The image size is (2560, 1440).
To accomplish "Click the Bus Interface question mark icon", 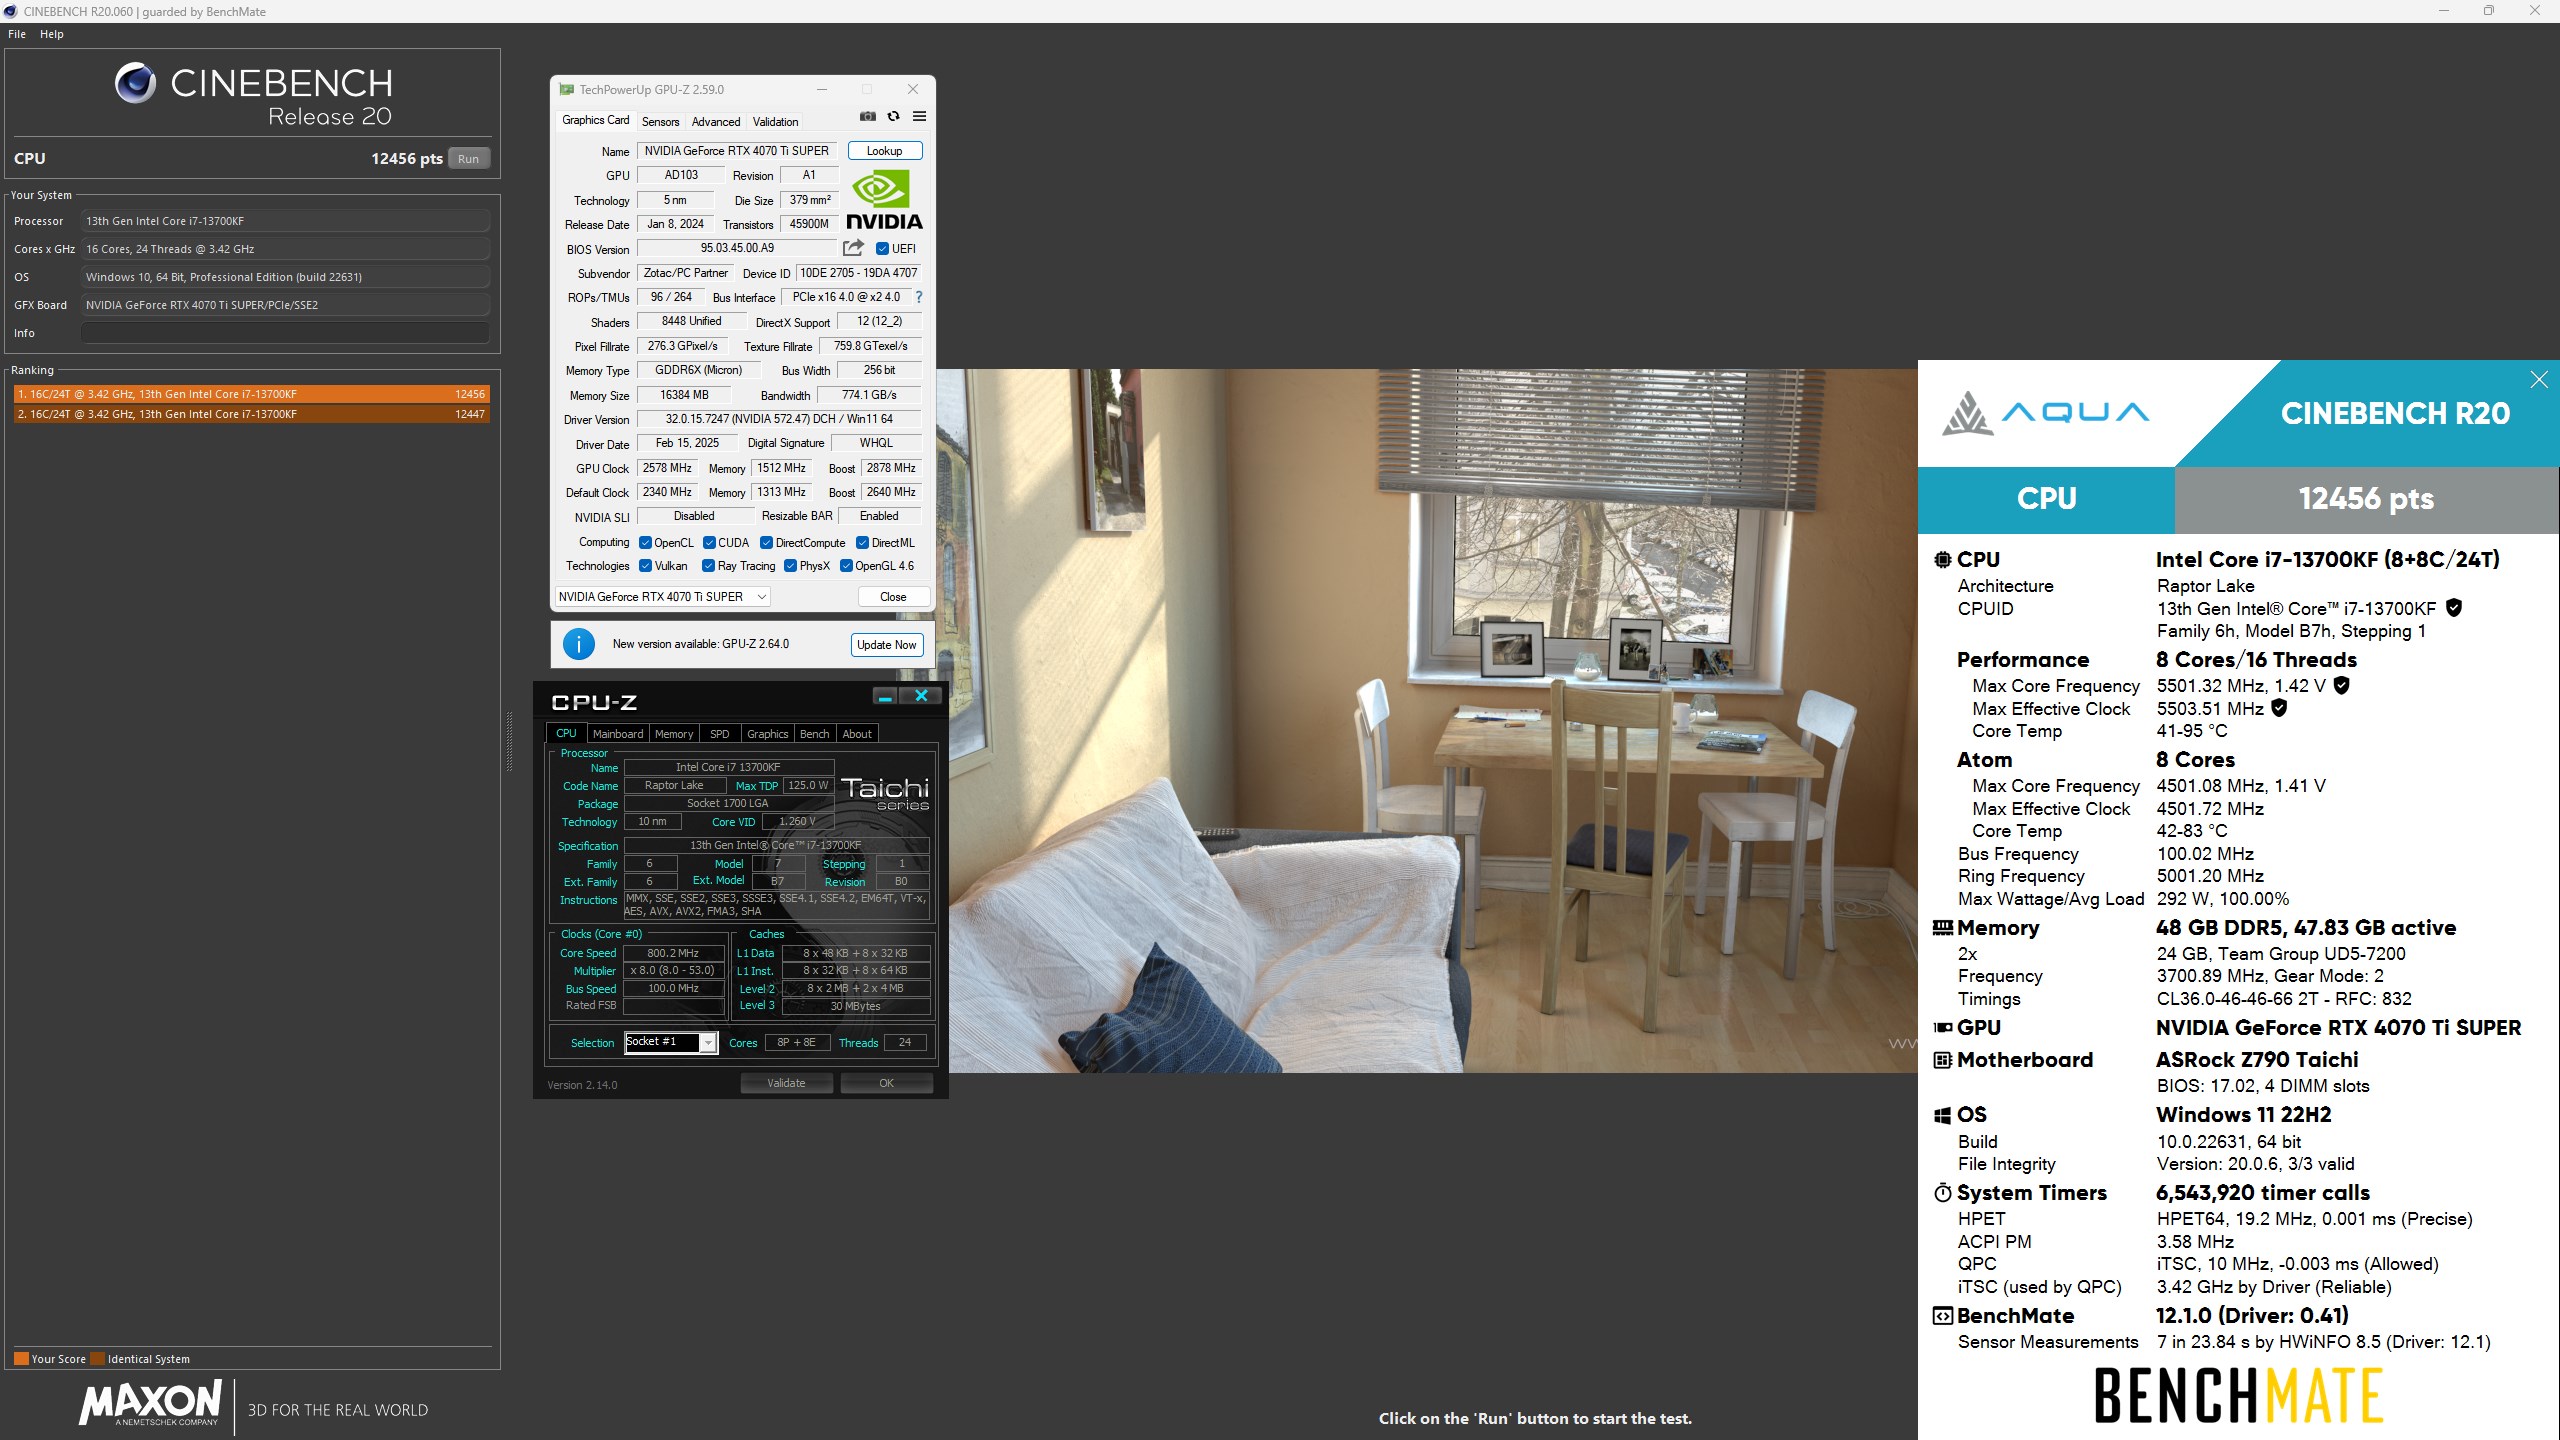I will [919, 297].
